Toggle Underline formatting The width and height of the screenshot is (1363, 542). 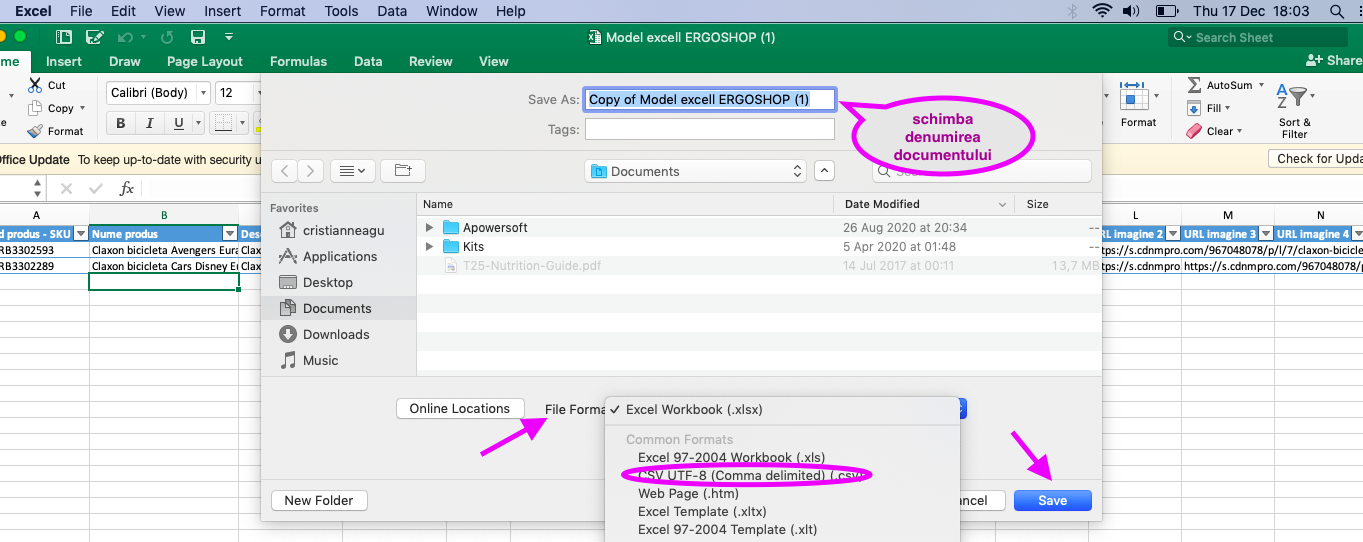(178, 123)
